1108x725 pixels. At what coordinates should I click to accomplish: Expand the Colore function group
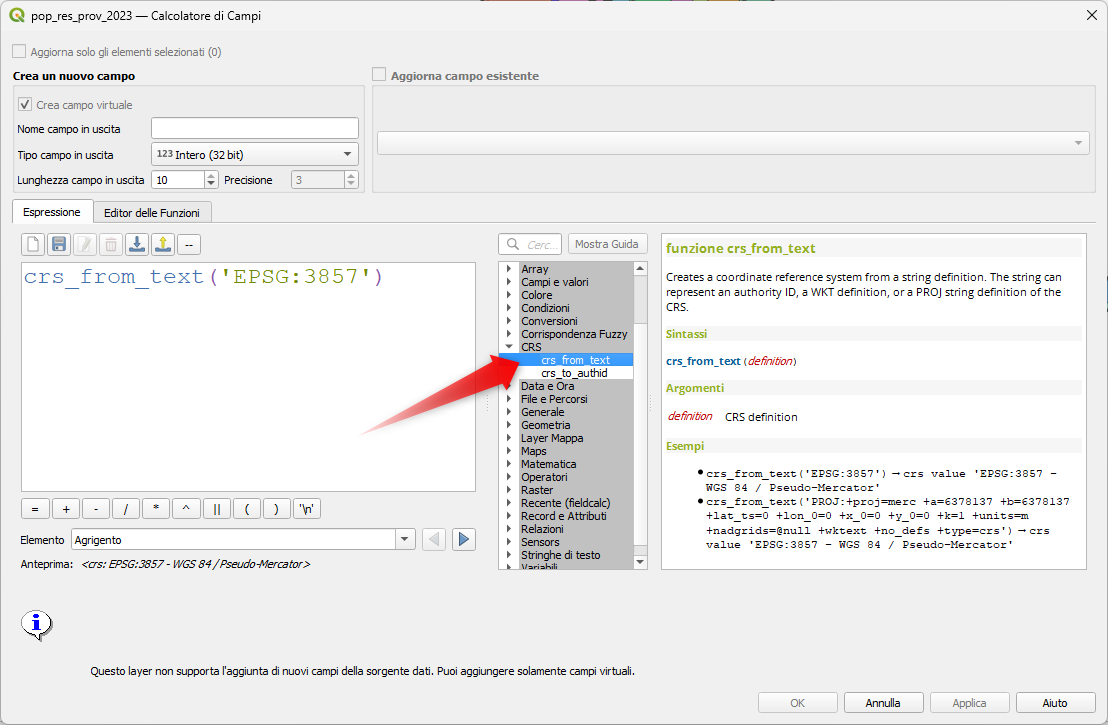pyautogui.click(x=509, y=295)
